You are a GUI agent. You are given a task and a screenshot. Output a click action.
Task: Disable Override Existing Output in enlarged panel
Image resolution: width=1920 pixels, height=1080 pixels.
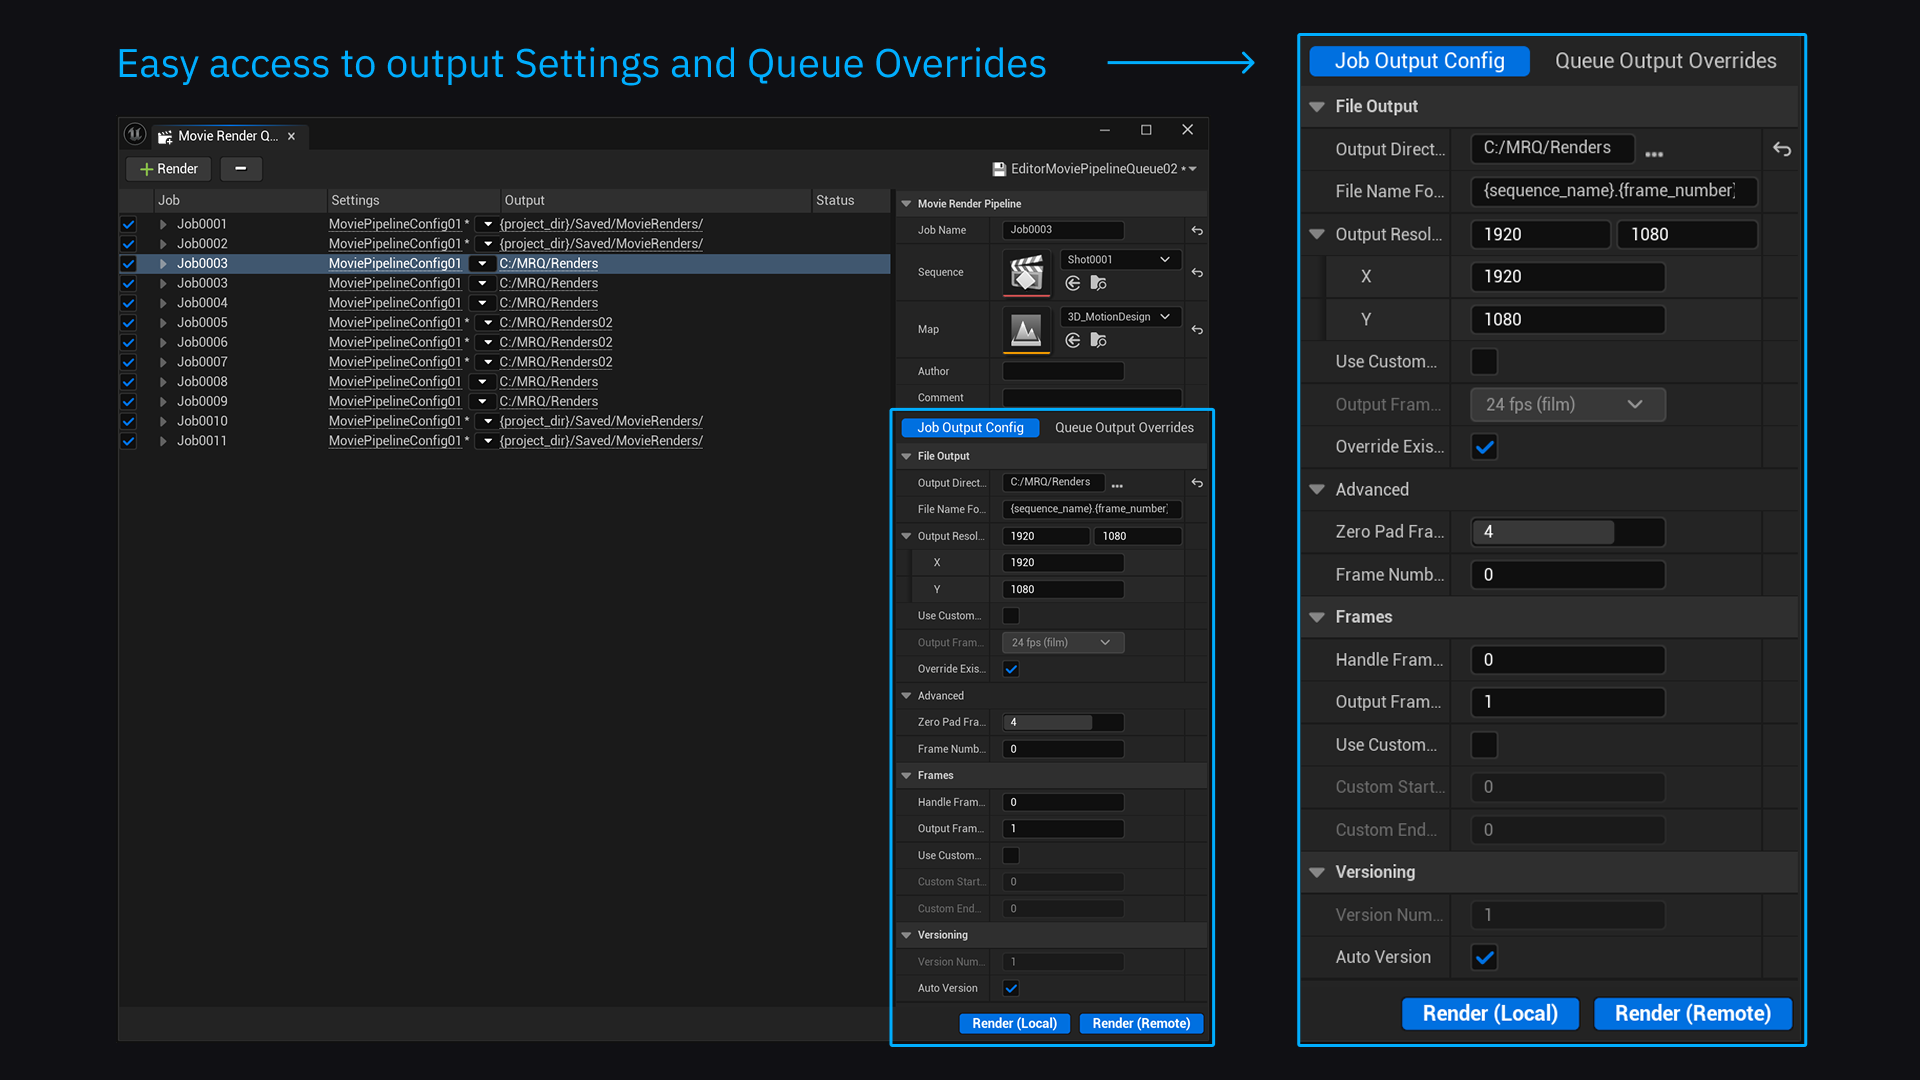tap(1485, 447)
